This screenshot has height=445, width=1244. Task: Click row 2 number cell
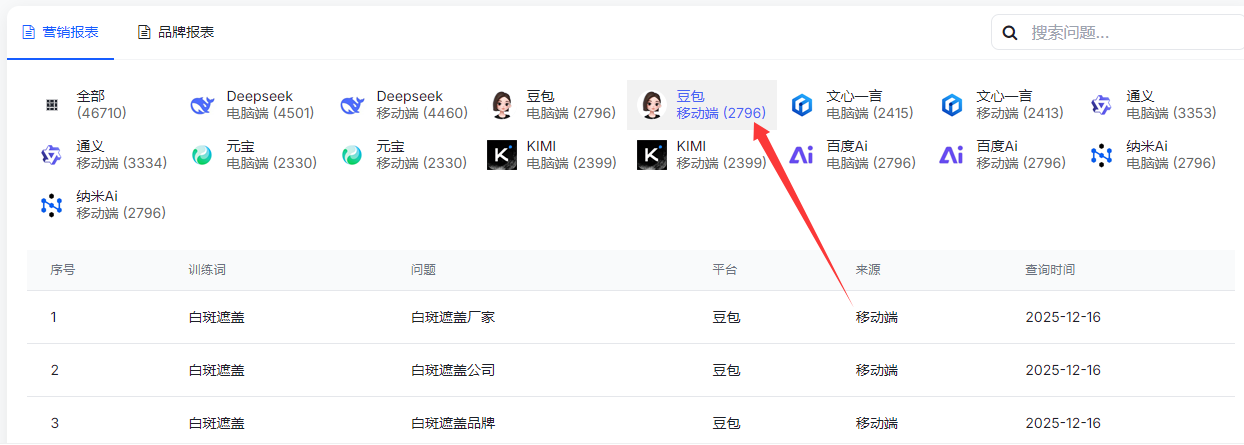click(x=55, y=370)
